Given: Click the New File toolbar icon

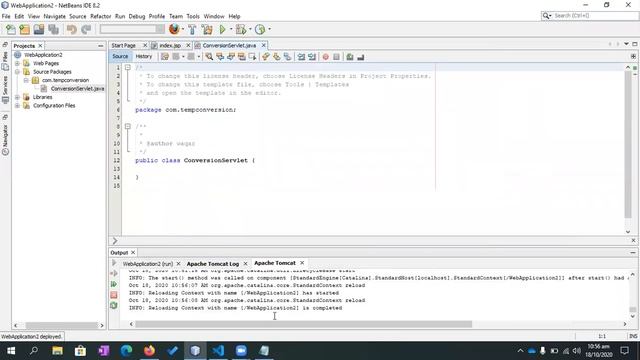Looking at the screenshot, I should [x=11, y=29].
